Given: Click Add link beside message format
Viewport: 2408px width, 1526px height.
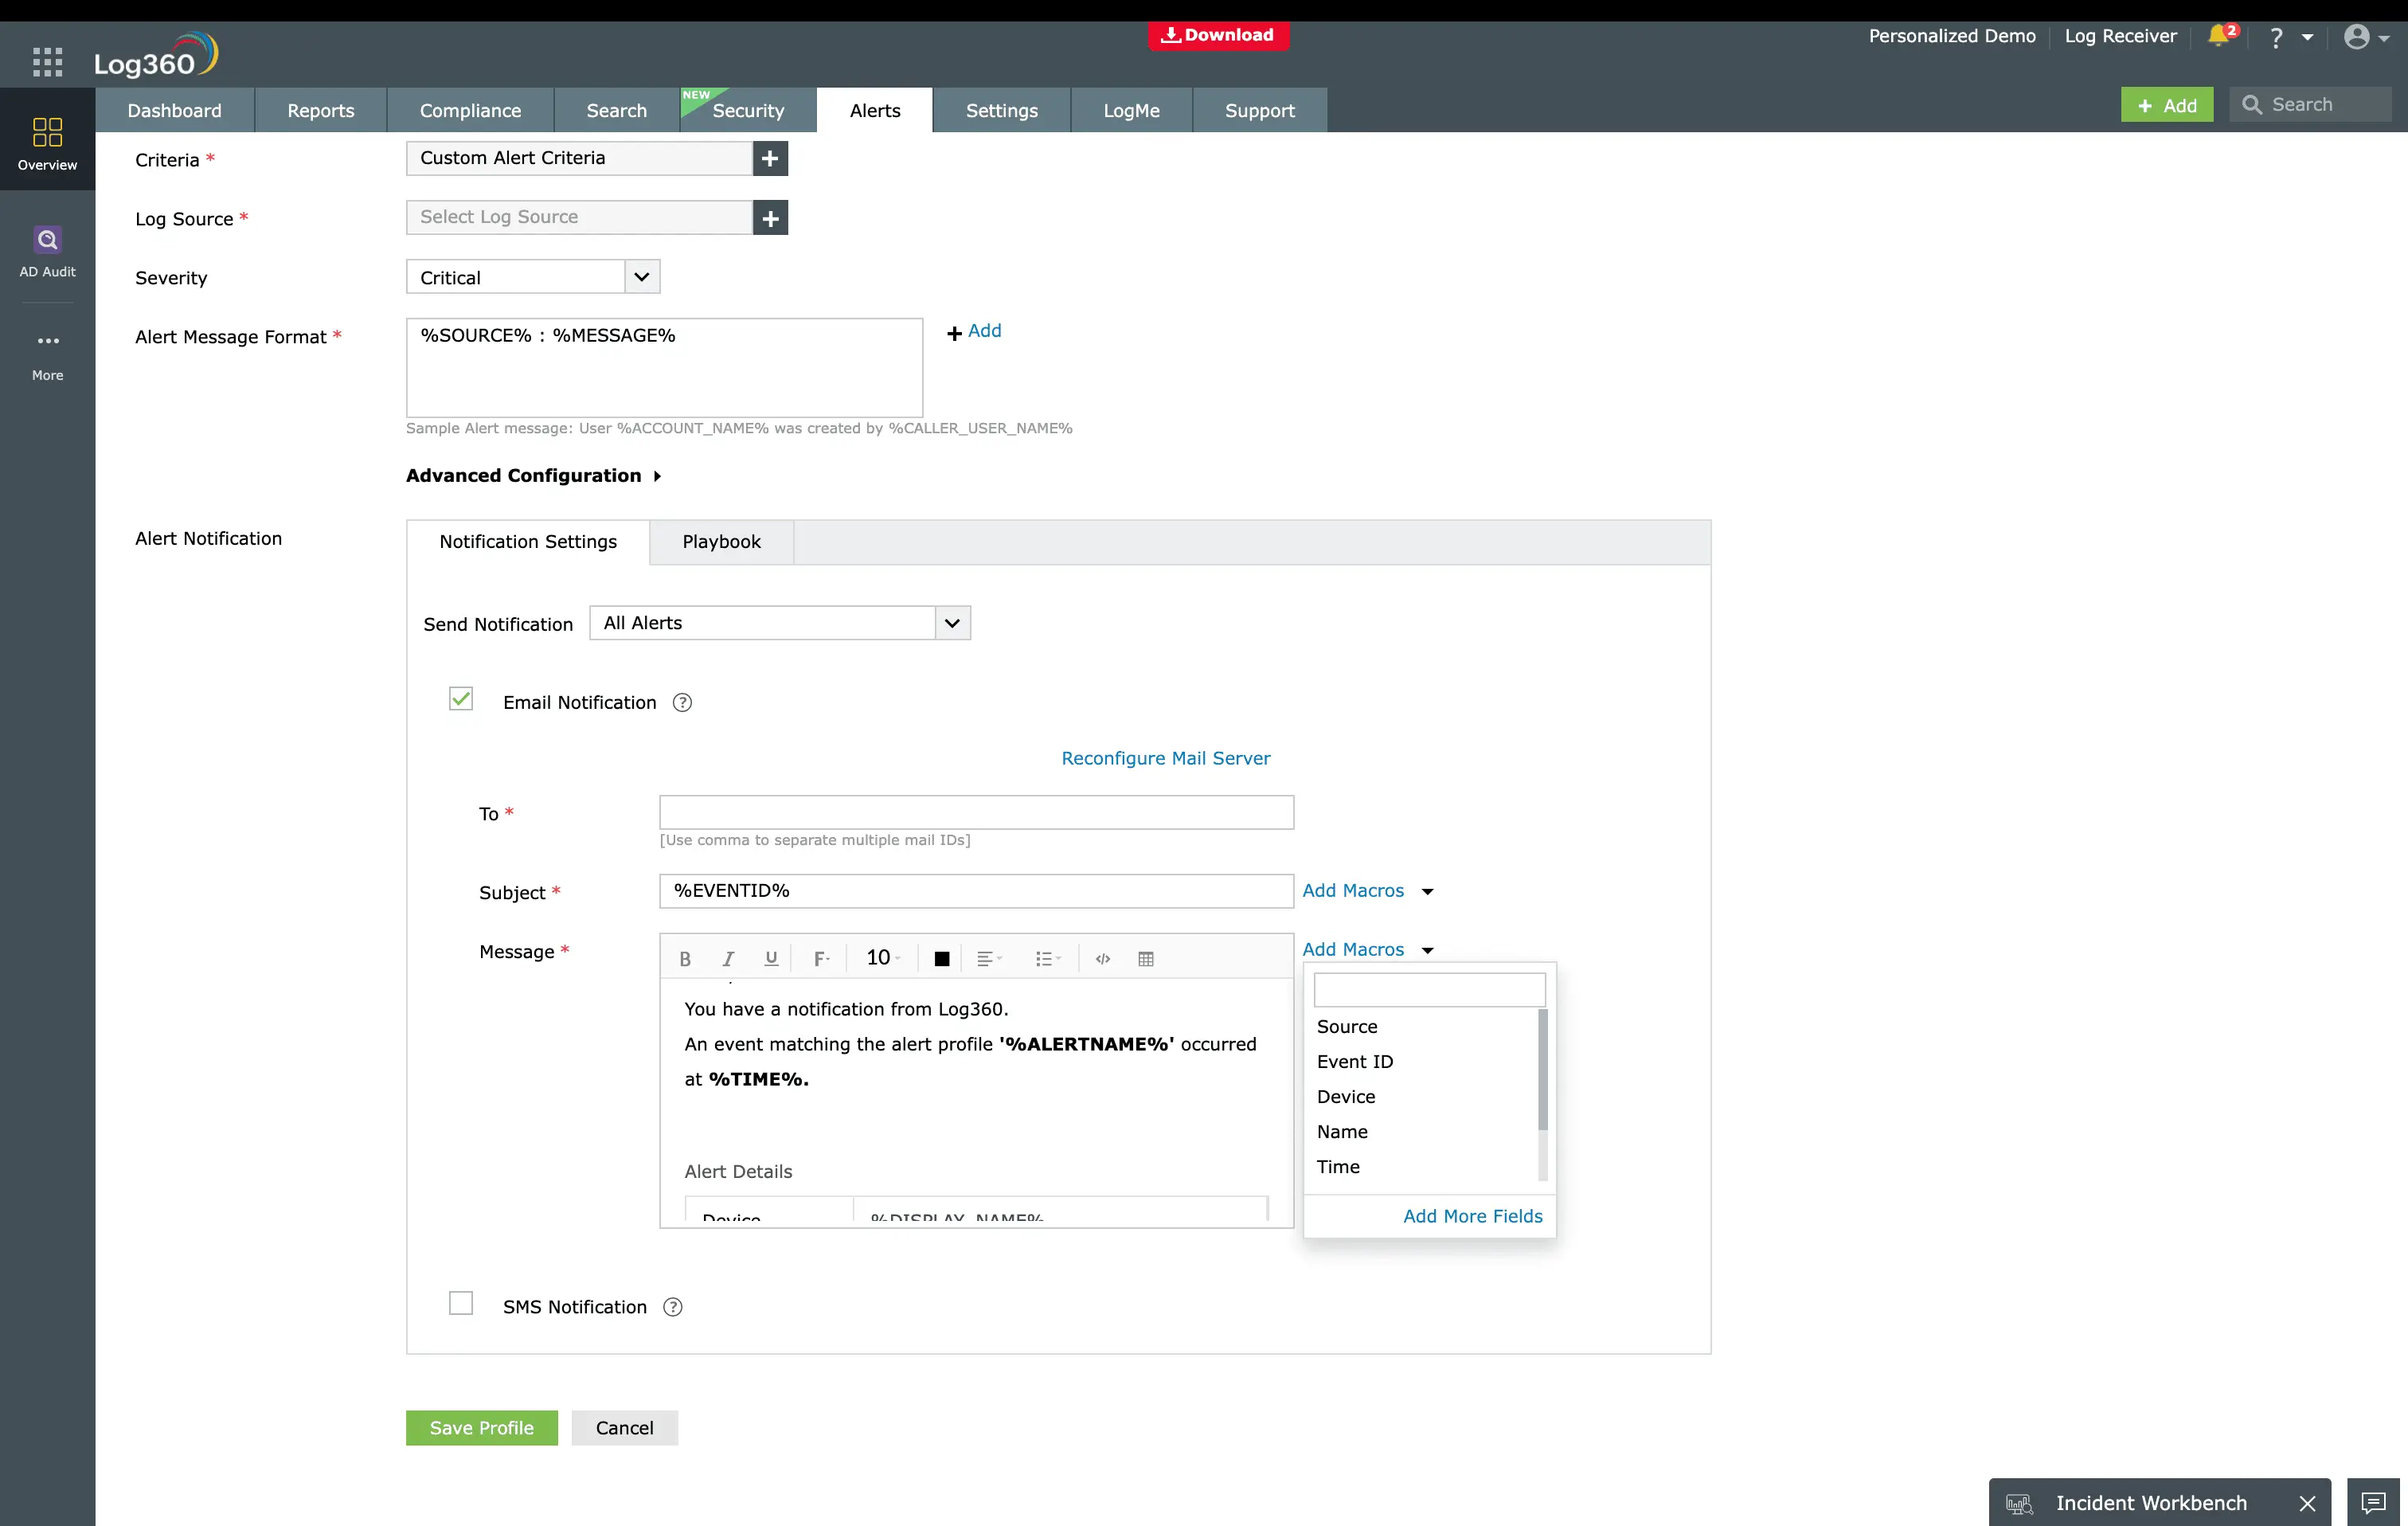Looking at the screenshot, I should click(x=974, y=331).
